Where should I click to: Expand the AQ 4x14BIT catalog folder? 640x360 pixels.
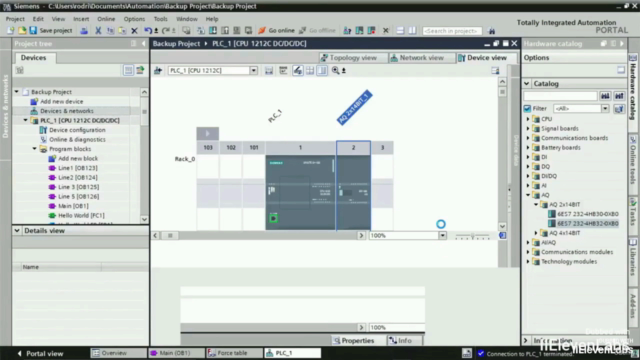pyautogui.click(x=536, y=233)
